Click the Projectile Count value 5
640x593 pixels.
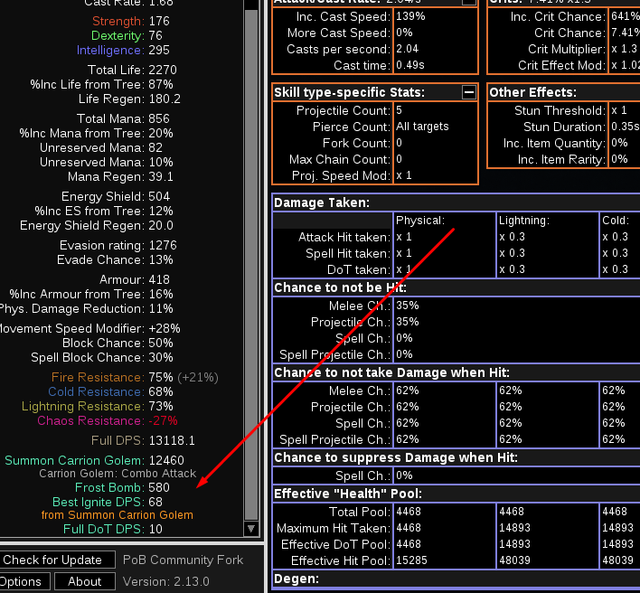[x=399, y=110]
